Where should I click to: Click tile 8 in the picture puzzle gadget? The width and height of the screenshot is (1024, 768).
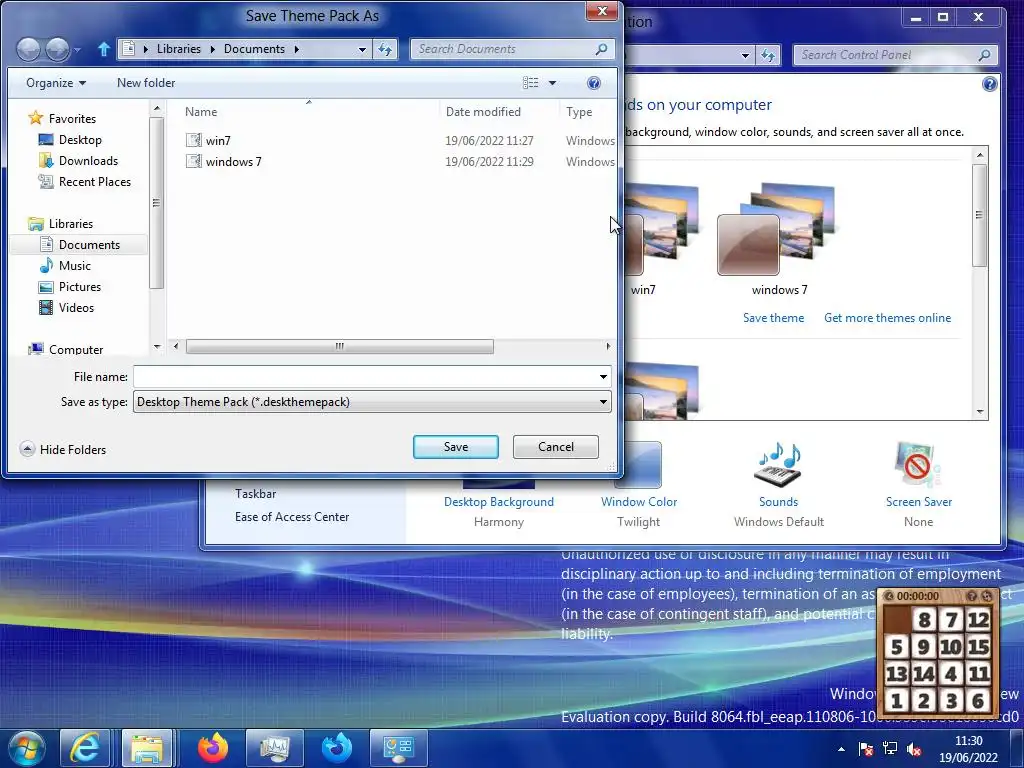(924, 620)
